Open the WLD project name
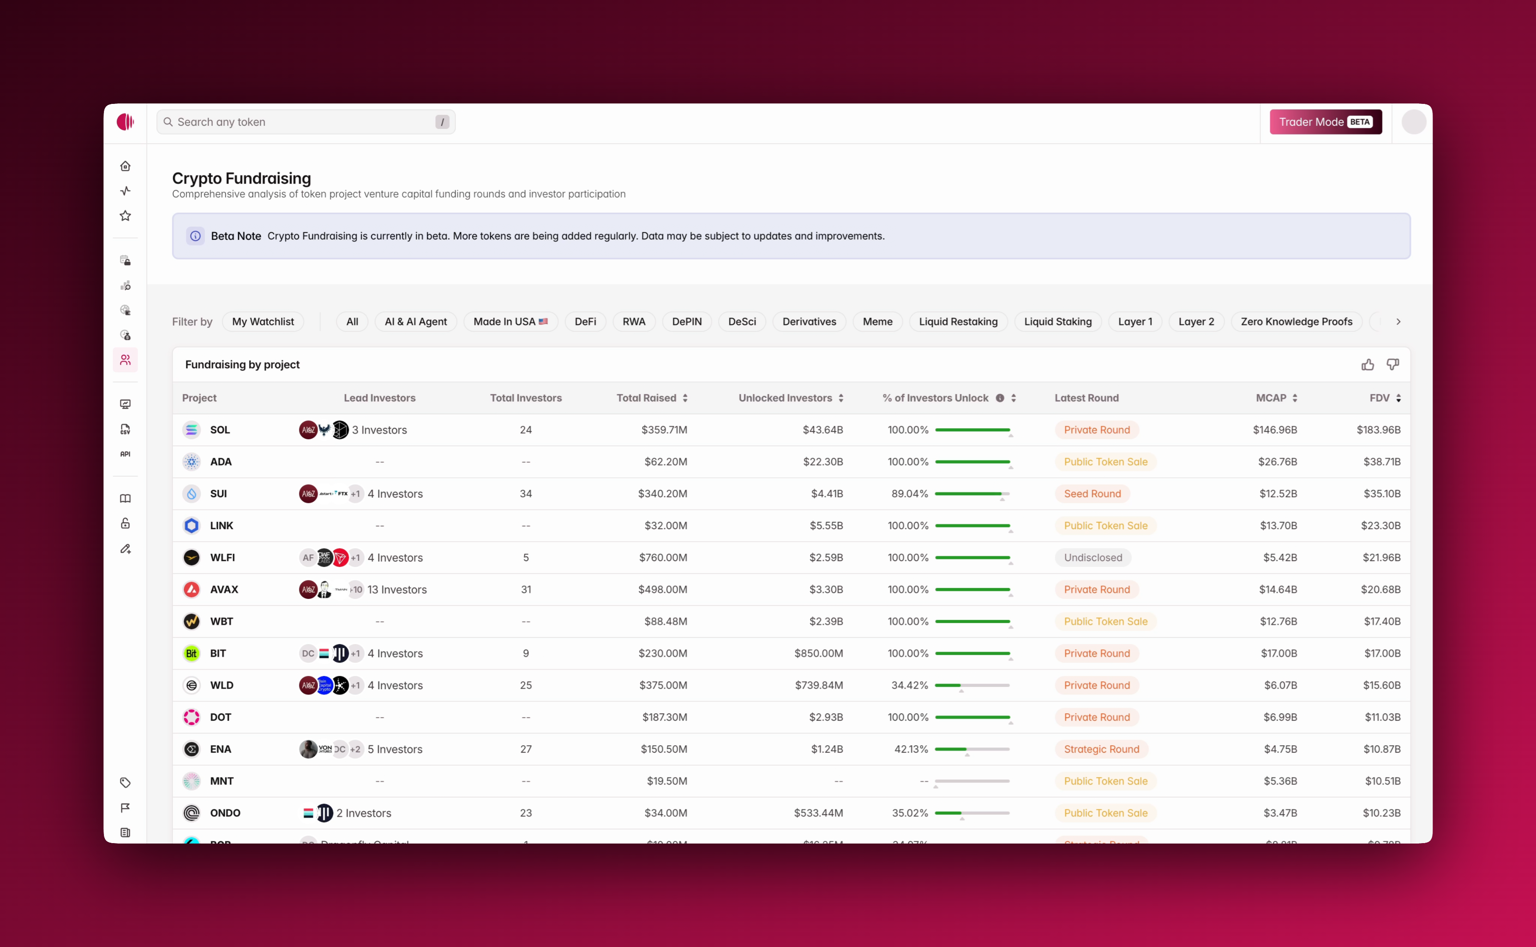Viewport: 1536px width, 947px height. 222,685
